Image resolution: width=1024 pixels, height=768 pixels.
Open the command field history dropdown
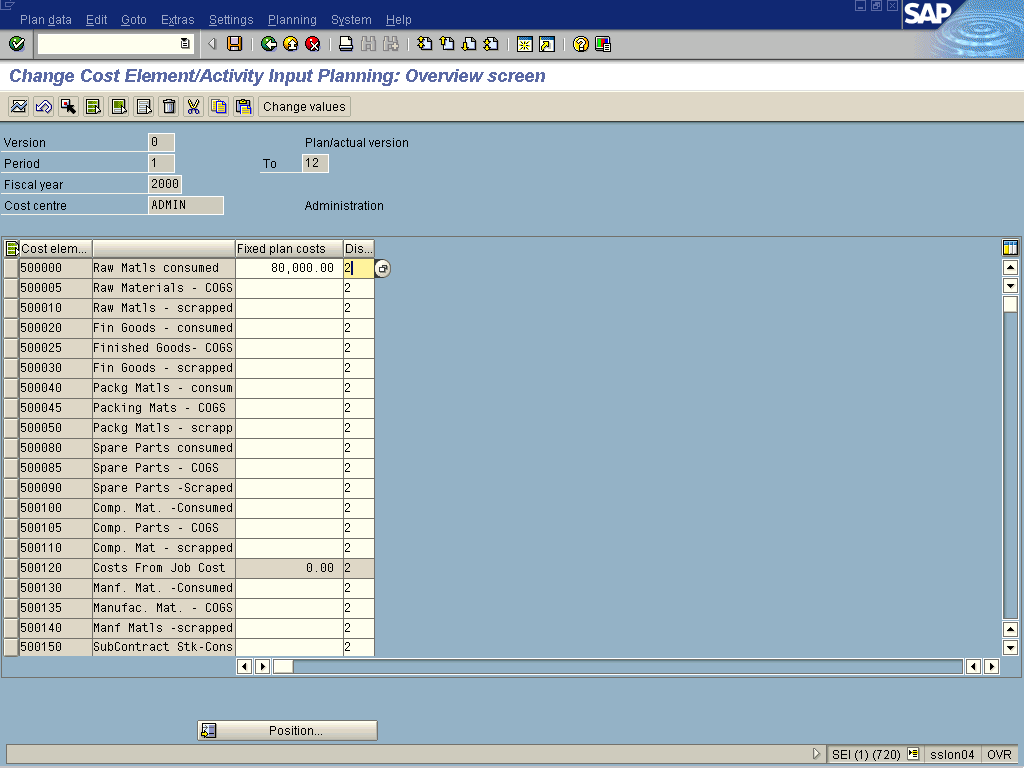(x=185, y=44)
